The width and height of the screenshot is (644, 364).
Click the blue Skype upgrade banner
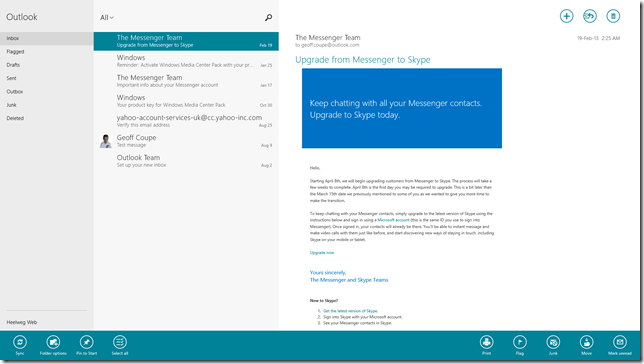(x=402, y=108)
